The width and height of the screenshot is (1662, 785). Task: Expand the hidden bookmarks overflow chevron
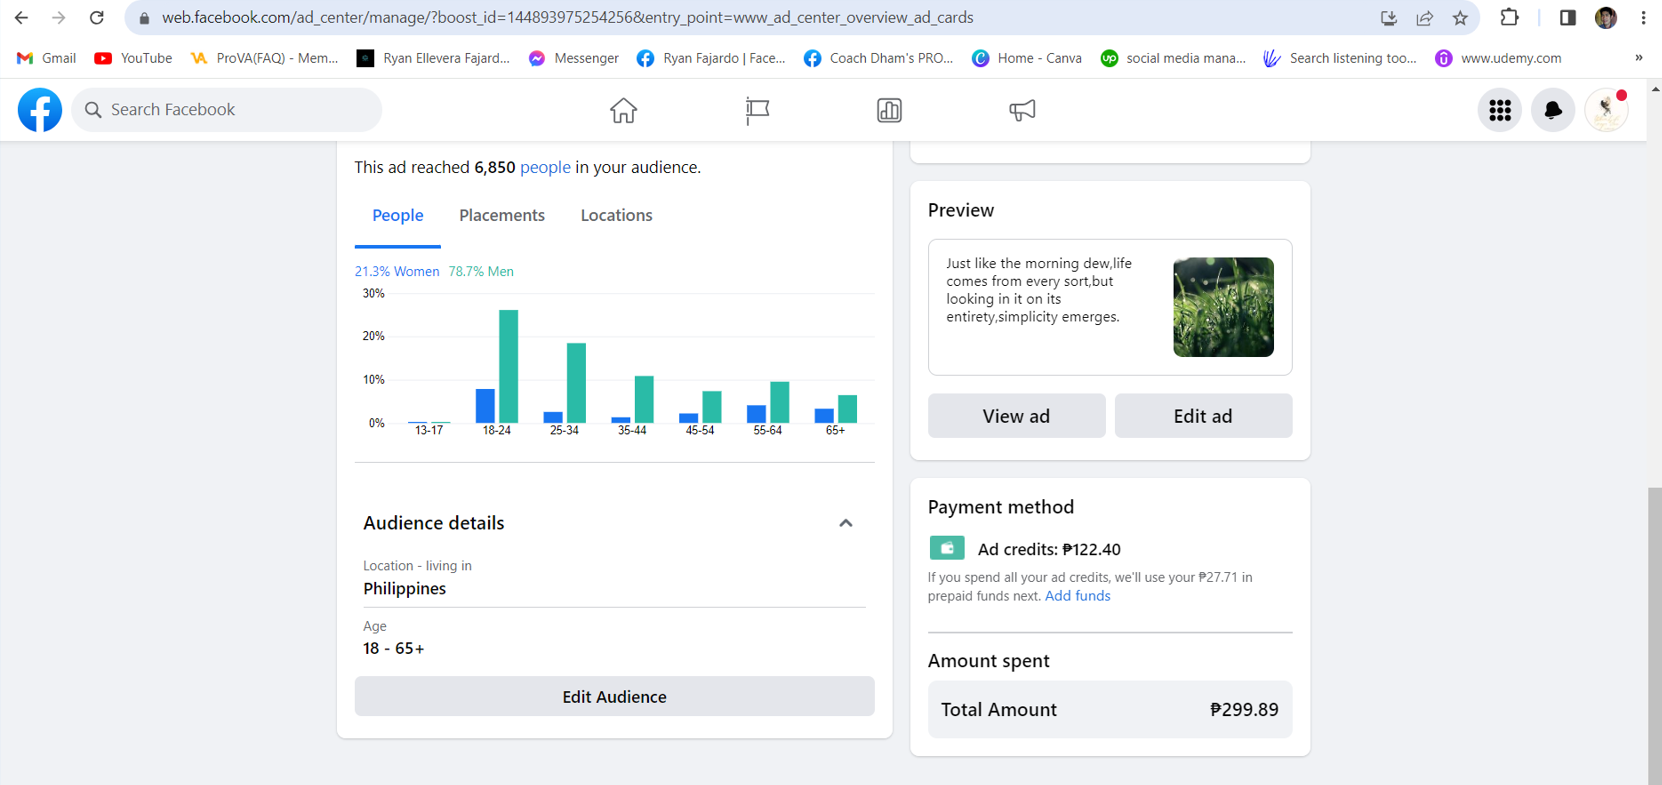1638,58
